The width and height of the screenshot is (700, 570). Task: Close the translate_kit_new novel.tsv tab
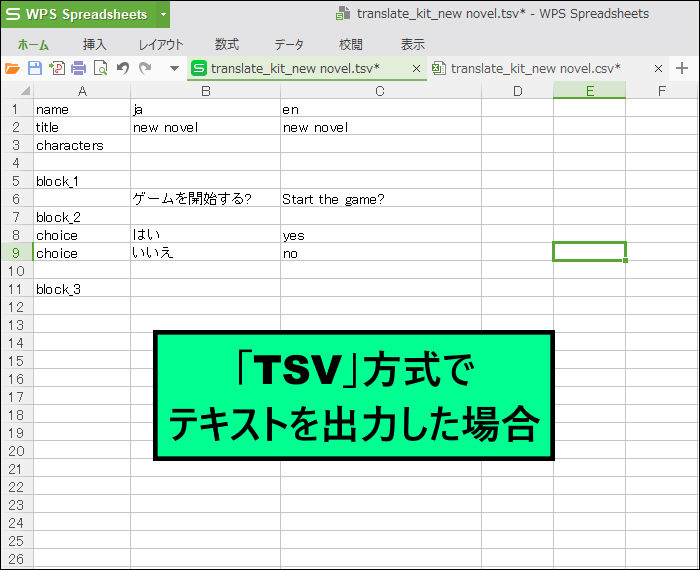click(x=416, y=68)
